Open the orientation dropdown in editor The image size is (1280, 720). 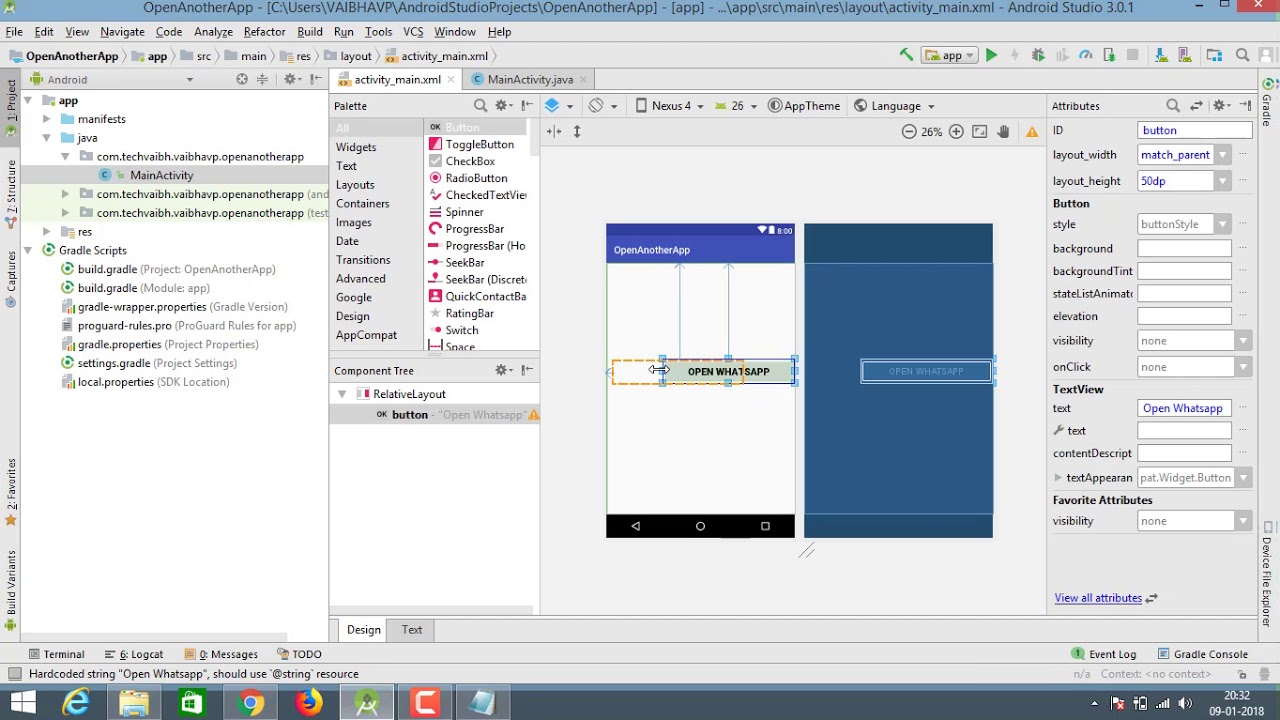[x=602, y=105]
